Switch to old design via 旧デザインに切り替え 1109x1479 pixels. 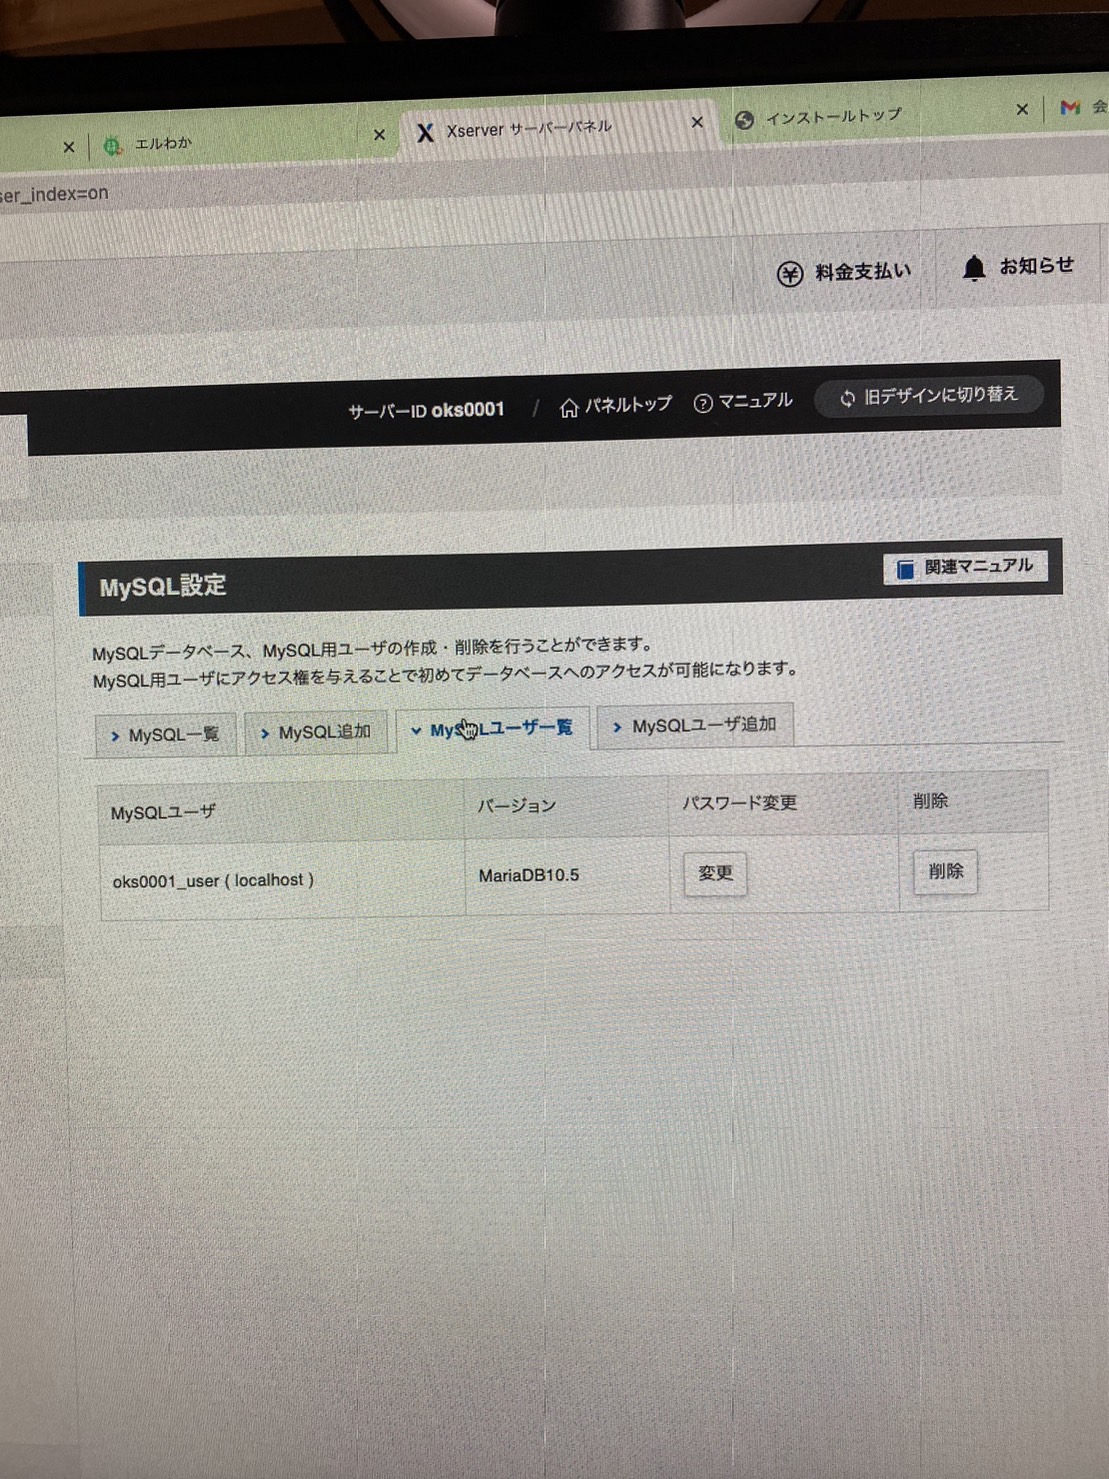pos(929,396)
